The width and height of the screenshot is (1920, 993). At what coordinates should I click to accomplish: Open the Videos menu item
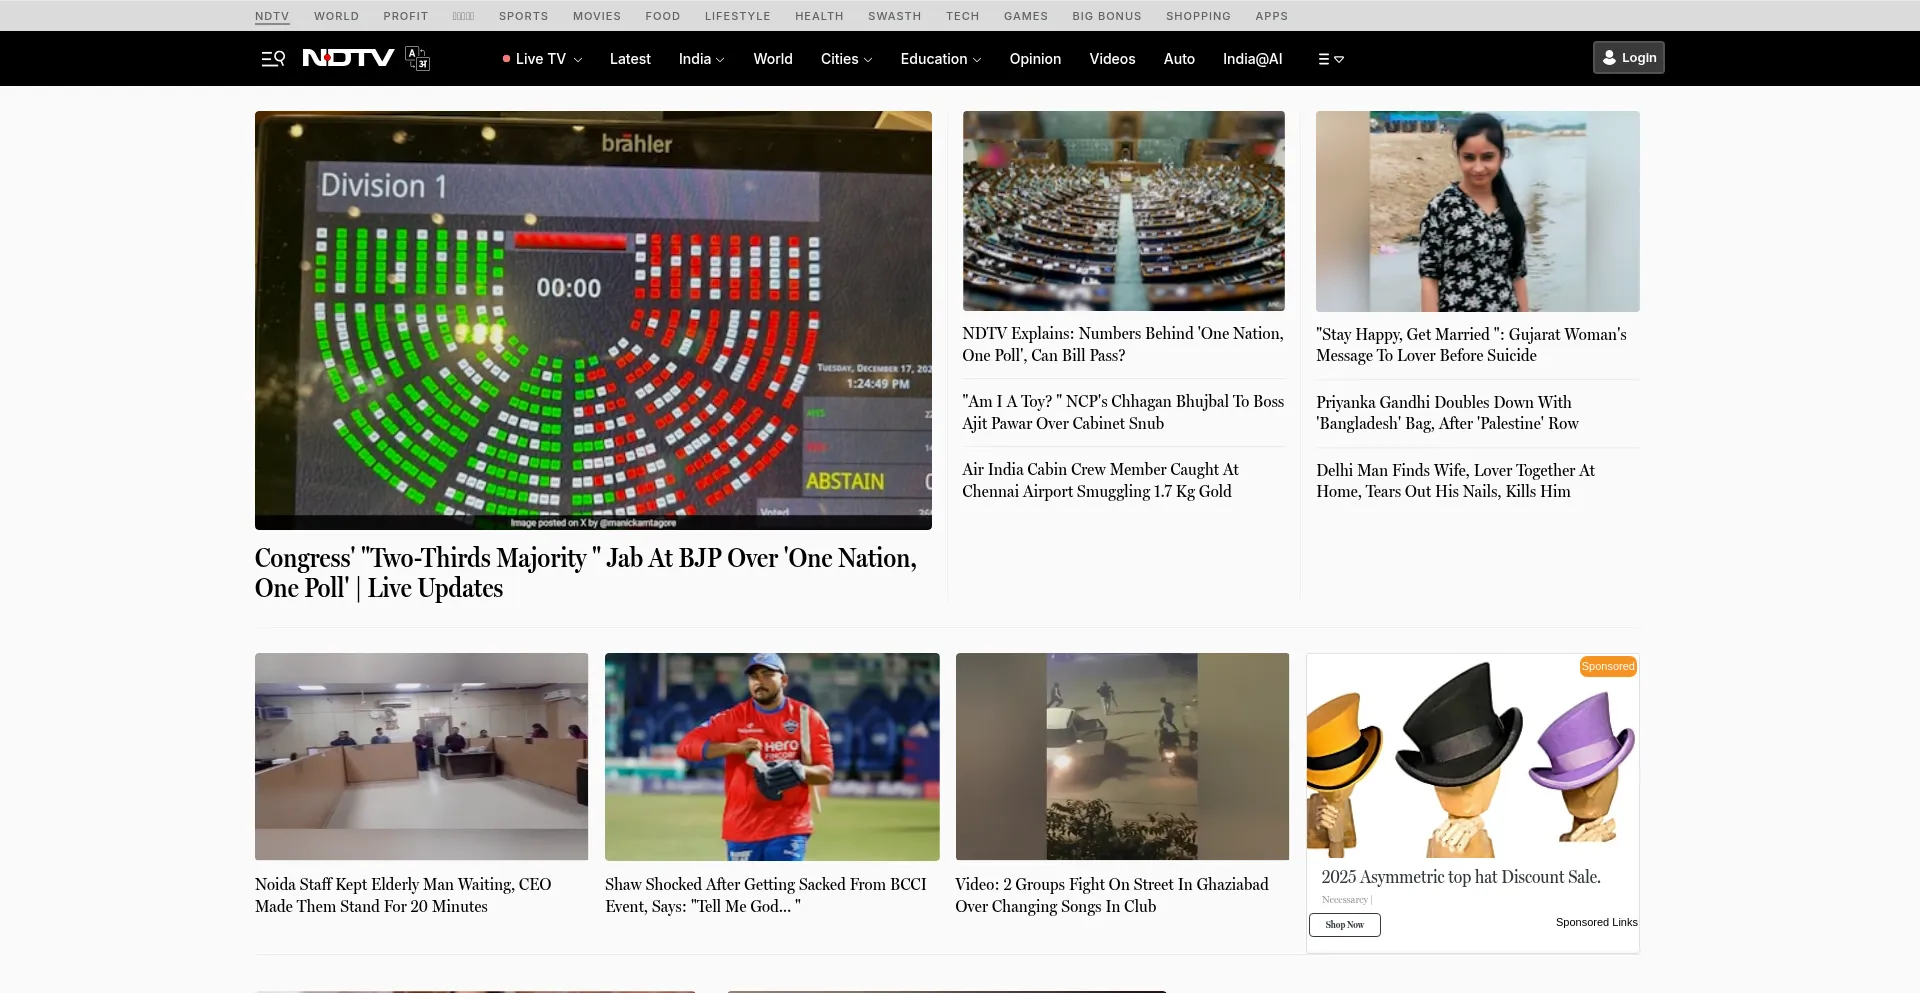[x=1112, y=59]
